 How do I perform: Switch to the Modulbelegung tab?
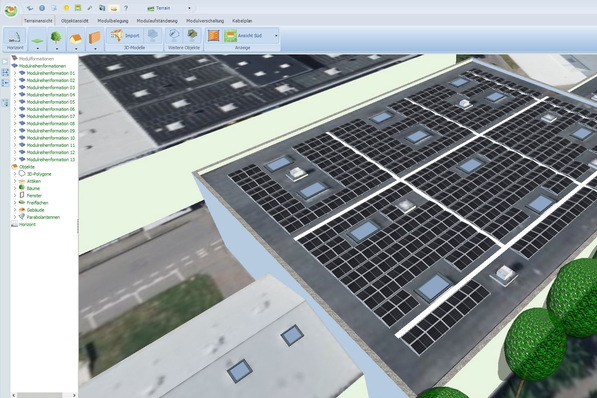113,21
